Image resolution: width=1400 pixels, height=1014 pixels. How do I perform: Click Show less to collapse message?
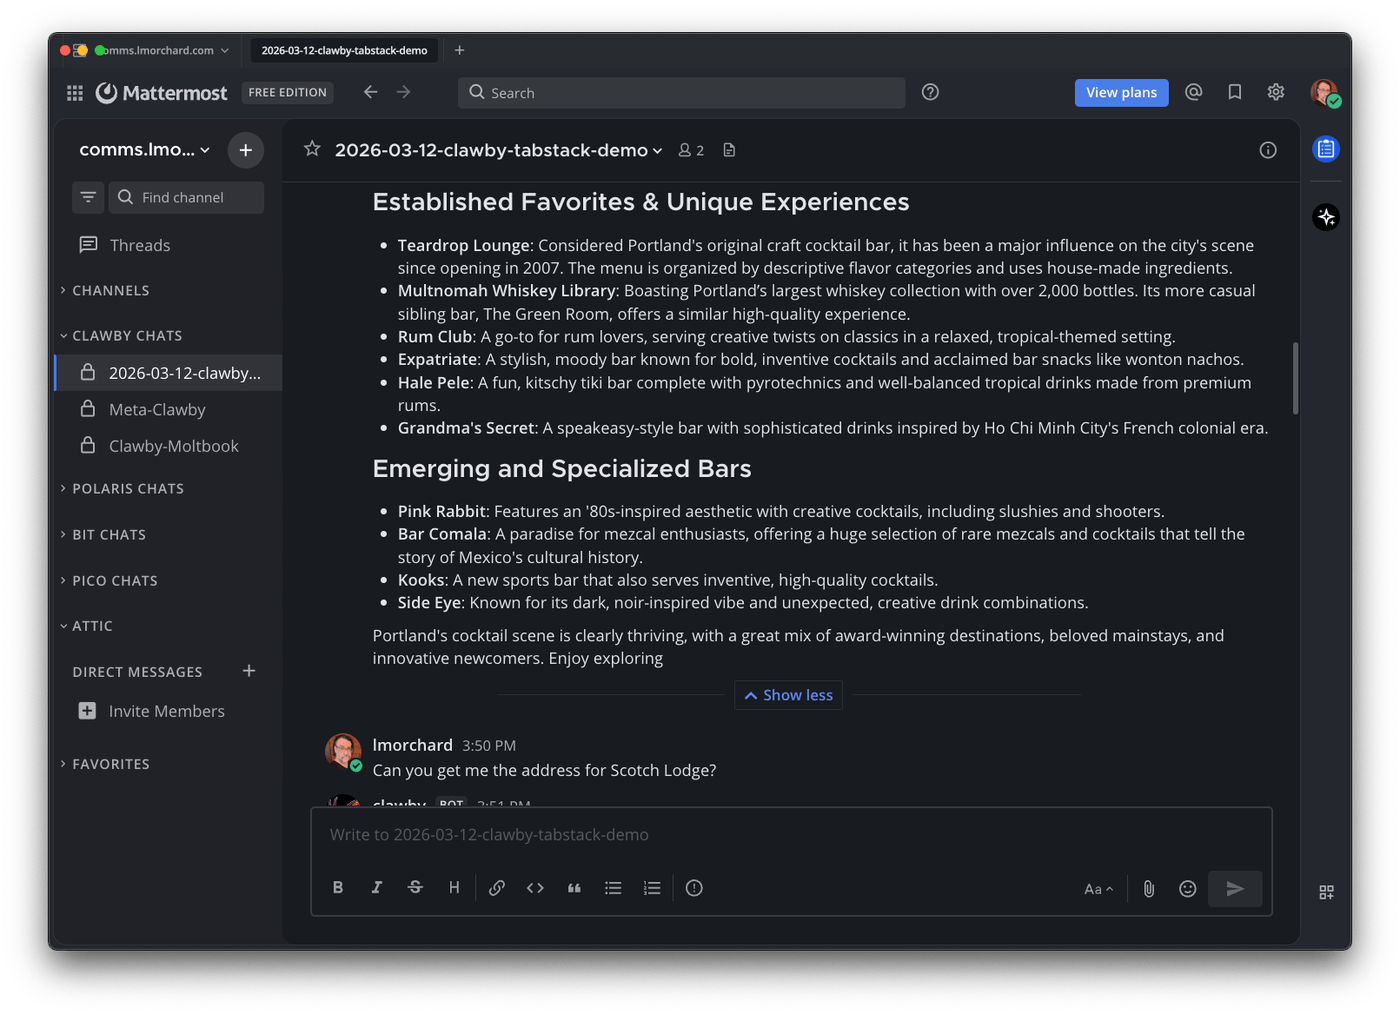(x=789, y=695)
